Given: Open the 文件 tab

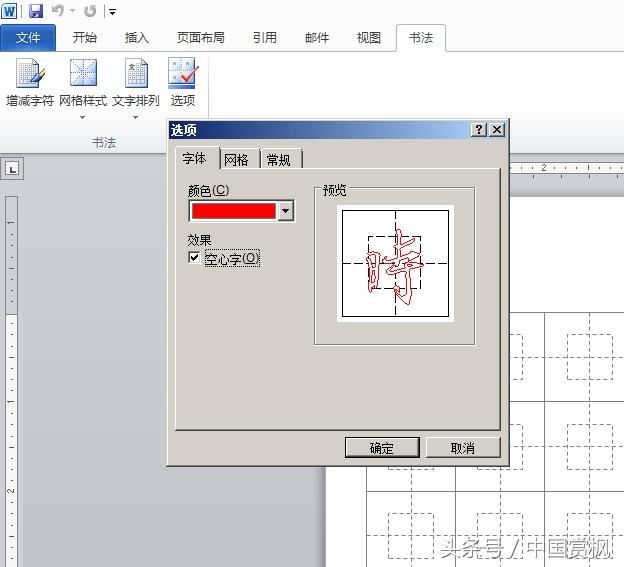Looking at the screenshot, I should 28,38.
